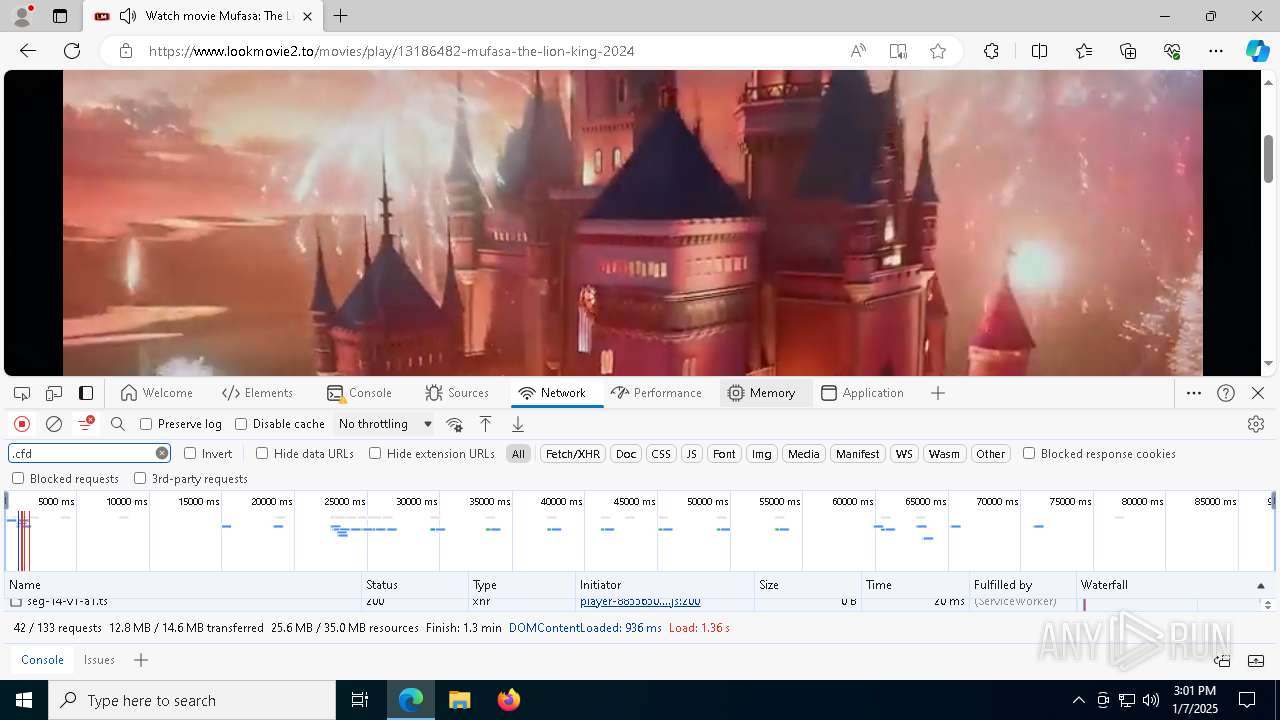Stop recording network log
This screenshot has height=720, width=1280.
pos(22,424)
